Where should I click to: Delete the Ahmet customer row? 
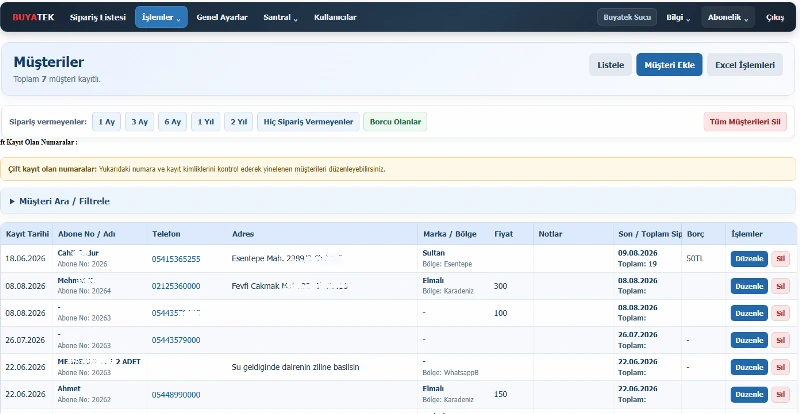coord(780,395)
